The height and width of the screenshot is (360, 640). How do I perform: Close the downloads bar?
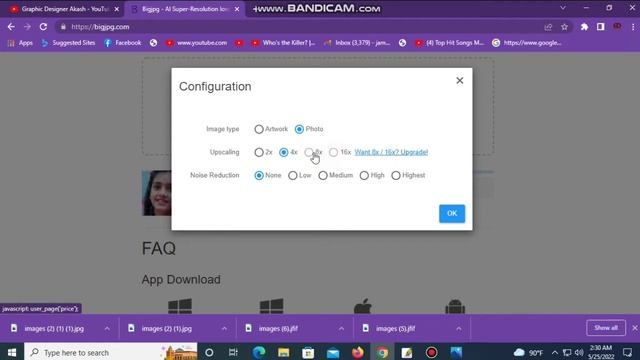(x=635, y=328)
